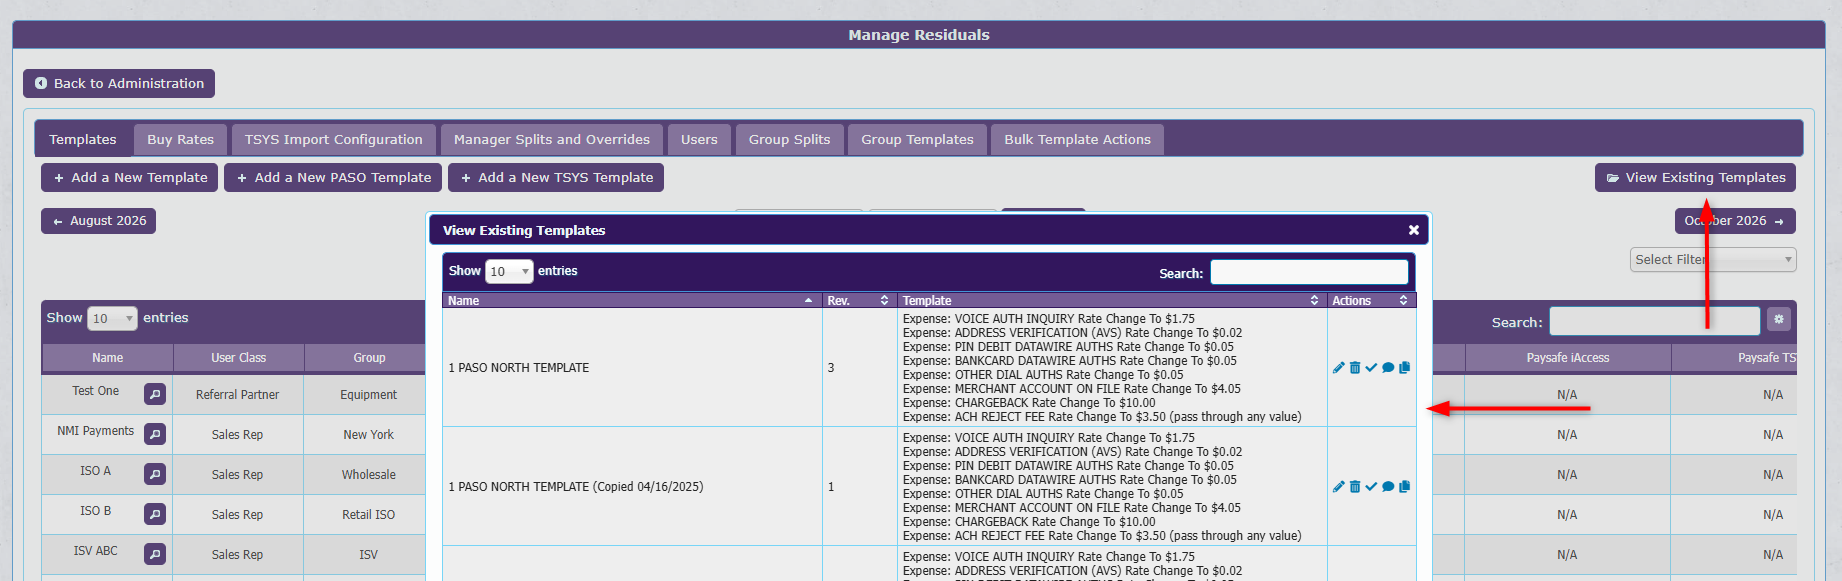The width and height of the screenshot is (1842, 581).
Task: Open the lookup icon for ISV ABC
Action: [155, 554]
